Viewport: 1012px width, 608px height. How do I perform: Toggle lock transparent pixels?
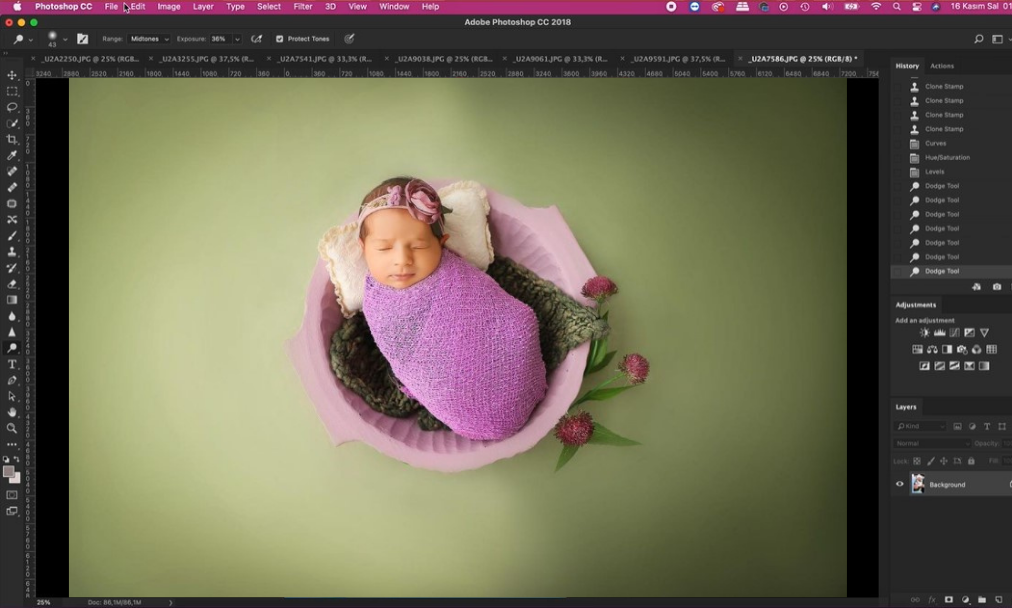[916, 461]
